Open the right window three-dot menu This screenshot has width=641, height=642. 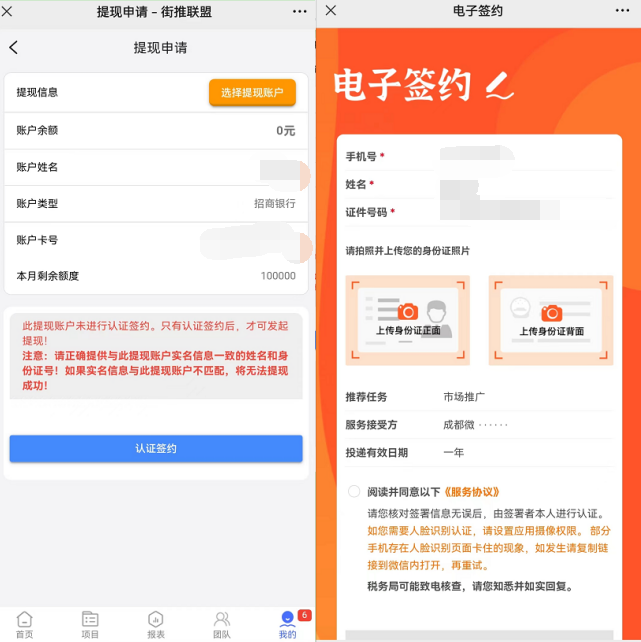pos(618,11)
